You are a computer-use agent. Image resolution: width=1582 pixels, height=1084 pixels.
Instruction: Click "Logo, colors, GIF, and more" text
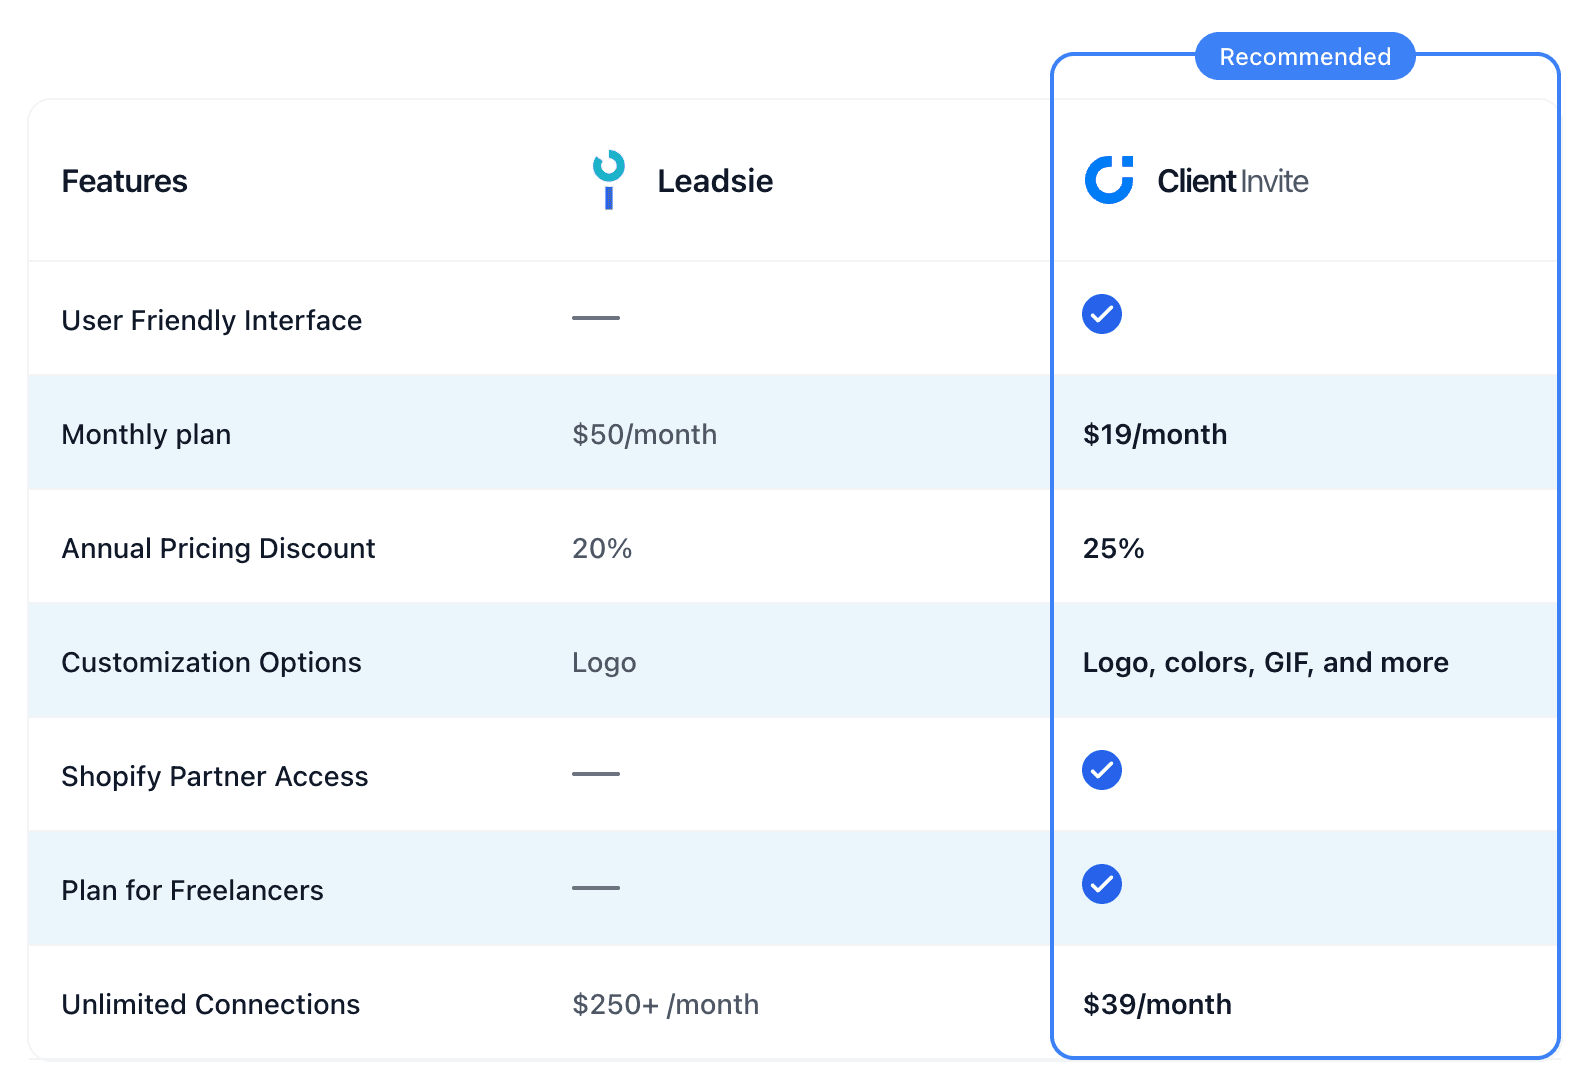click(x=1265, y=662)
